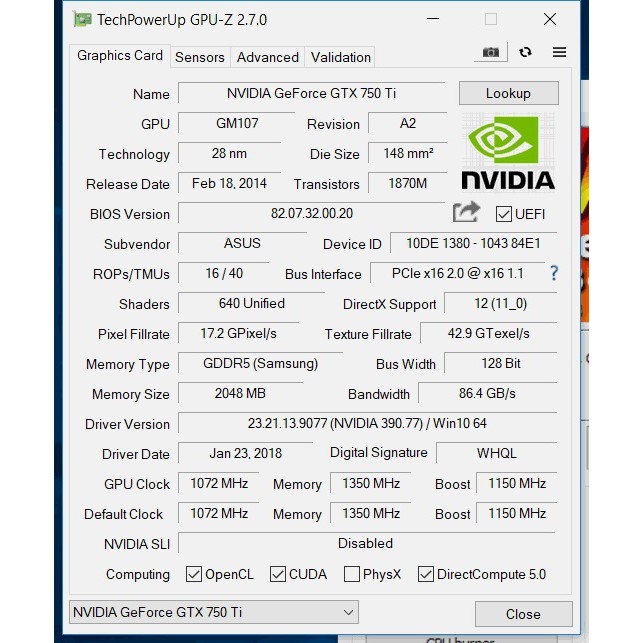
Task: Click the Shaders value 640 Unified
Action: tap(251, 303)
